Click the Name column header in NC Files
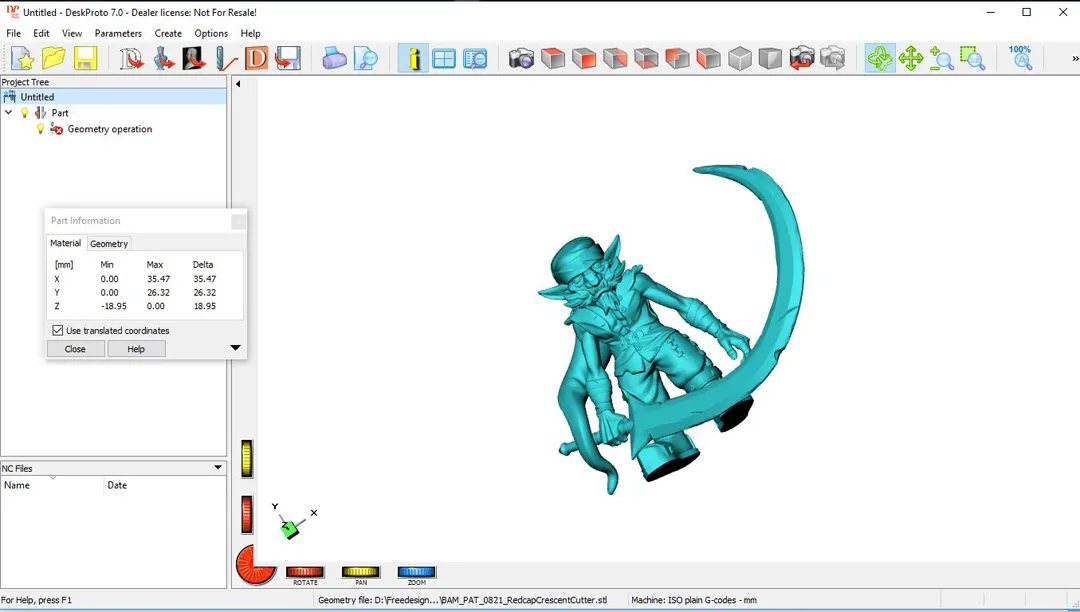Screen dimensions: 1080x612 (52, 485)
